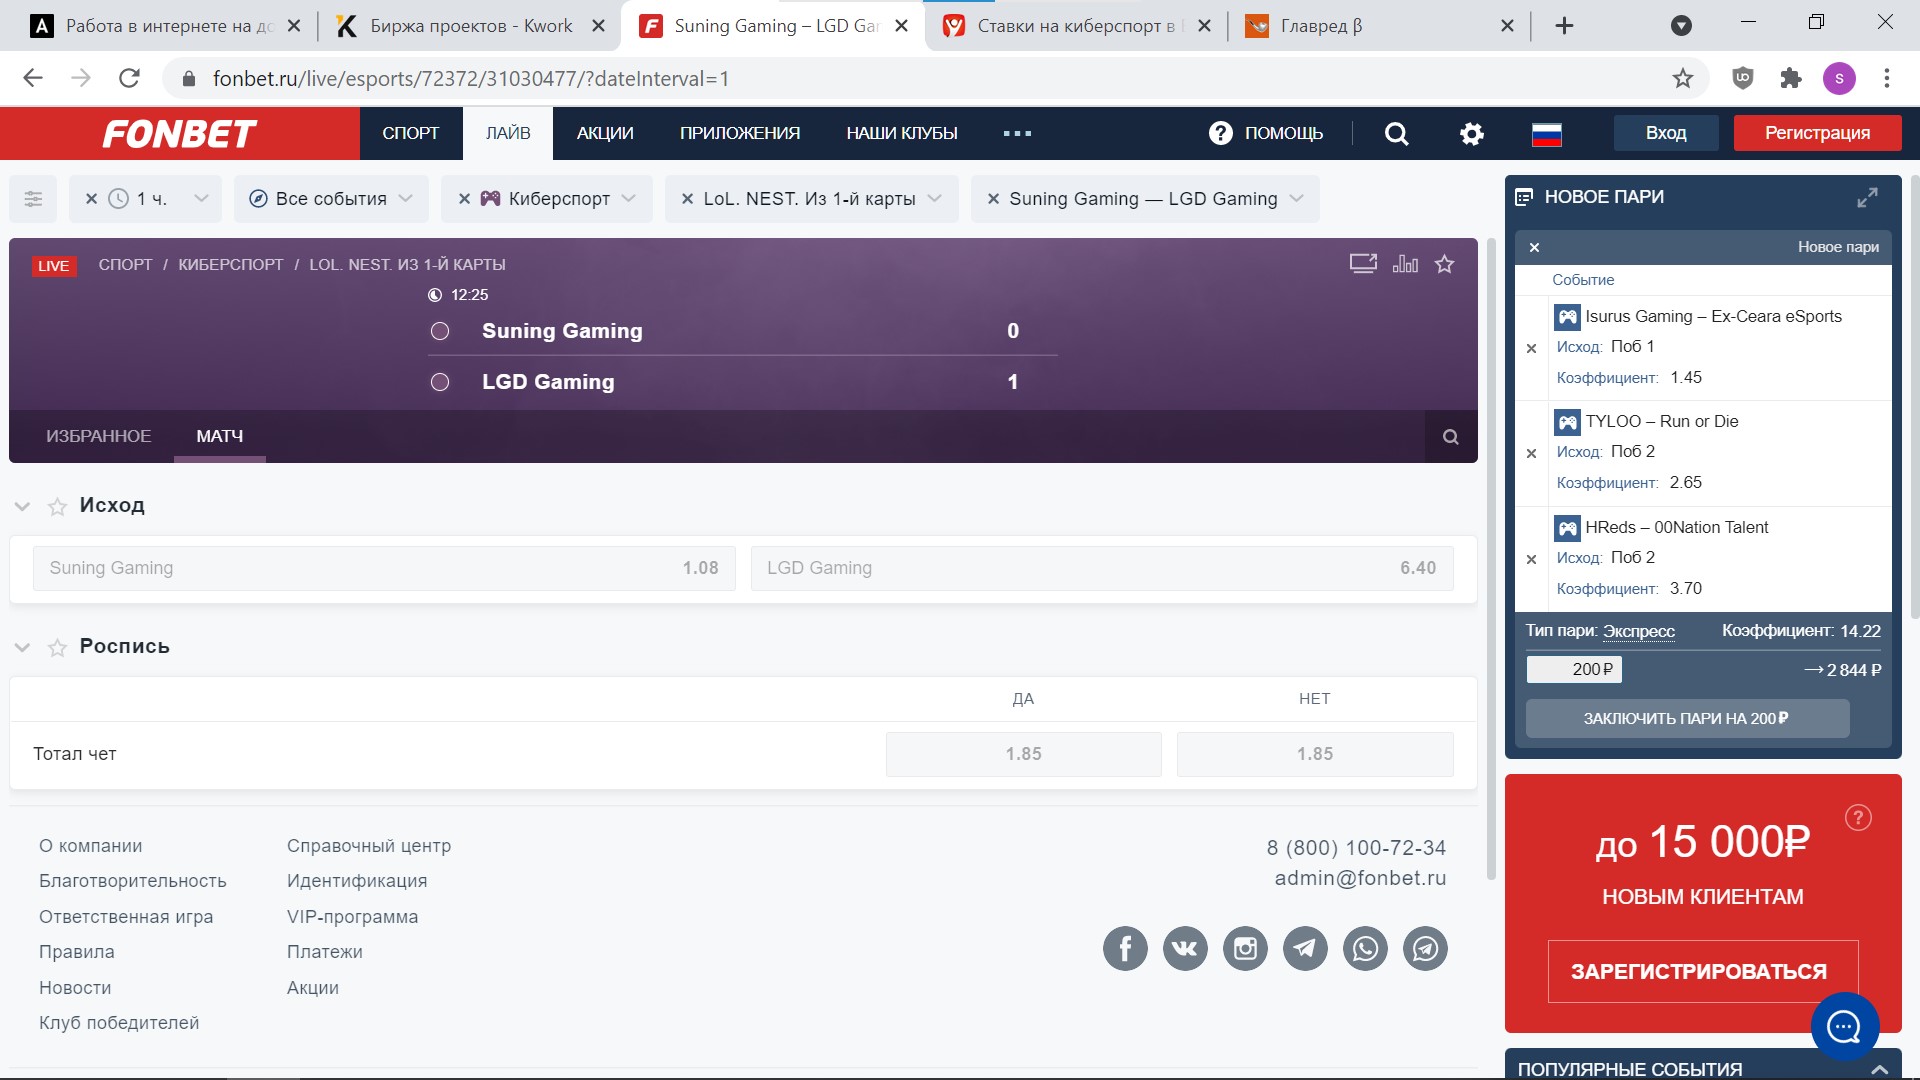Open site settings gear icon
This screenshot has width=1920, height=1080.
(x=1472, y=134)
